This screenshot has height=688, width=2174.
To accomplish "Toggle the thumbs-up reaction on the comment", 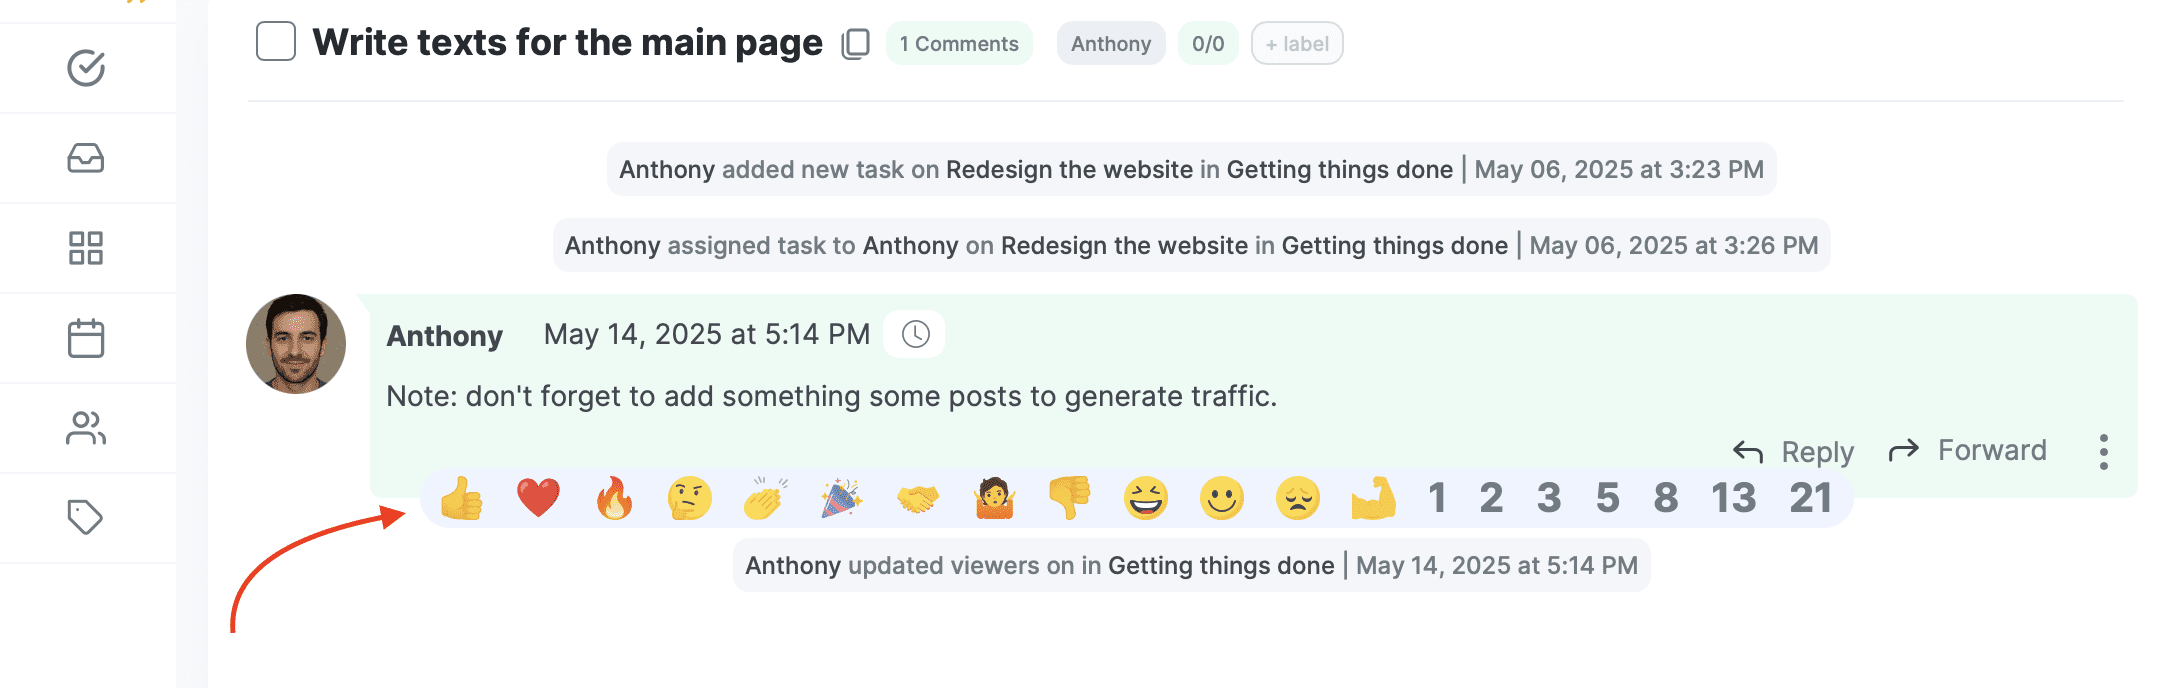I will [x=462, y=498].
